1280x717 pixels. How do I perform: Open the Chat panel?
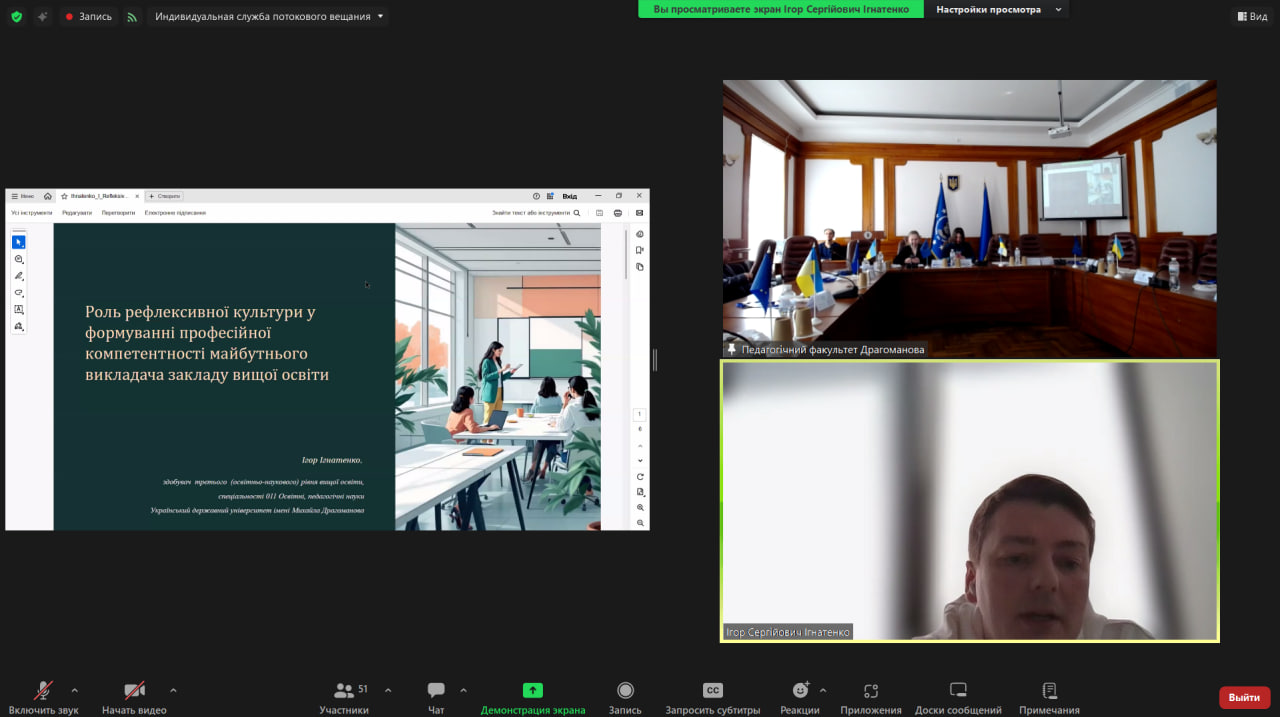coord(436,697)
